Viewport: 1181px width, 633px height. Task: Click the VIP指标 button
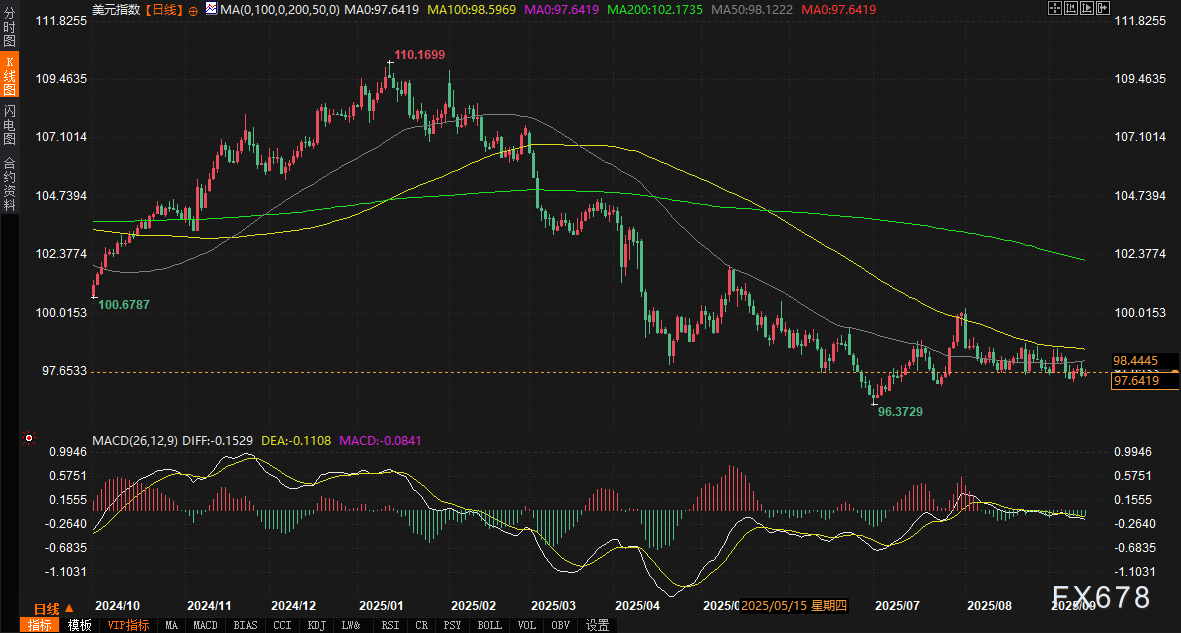point(128,625)
